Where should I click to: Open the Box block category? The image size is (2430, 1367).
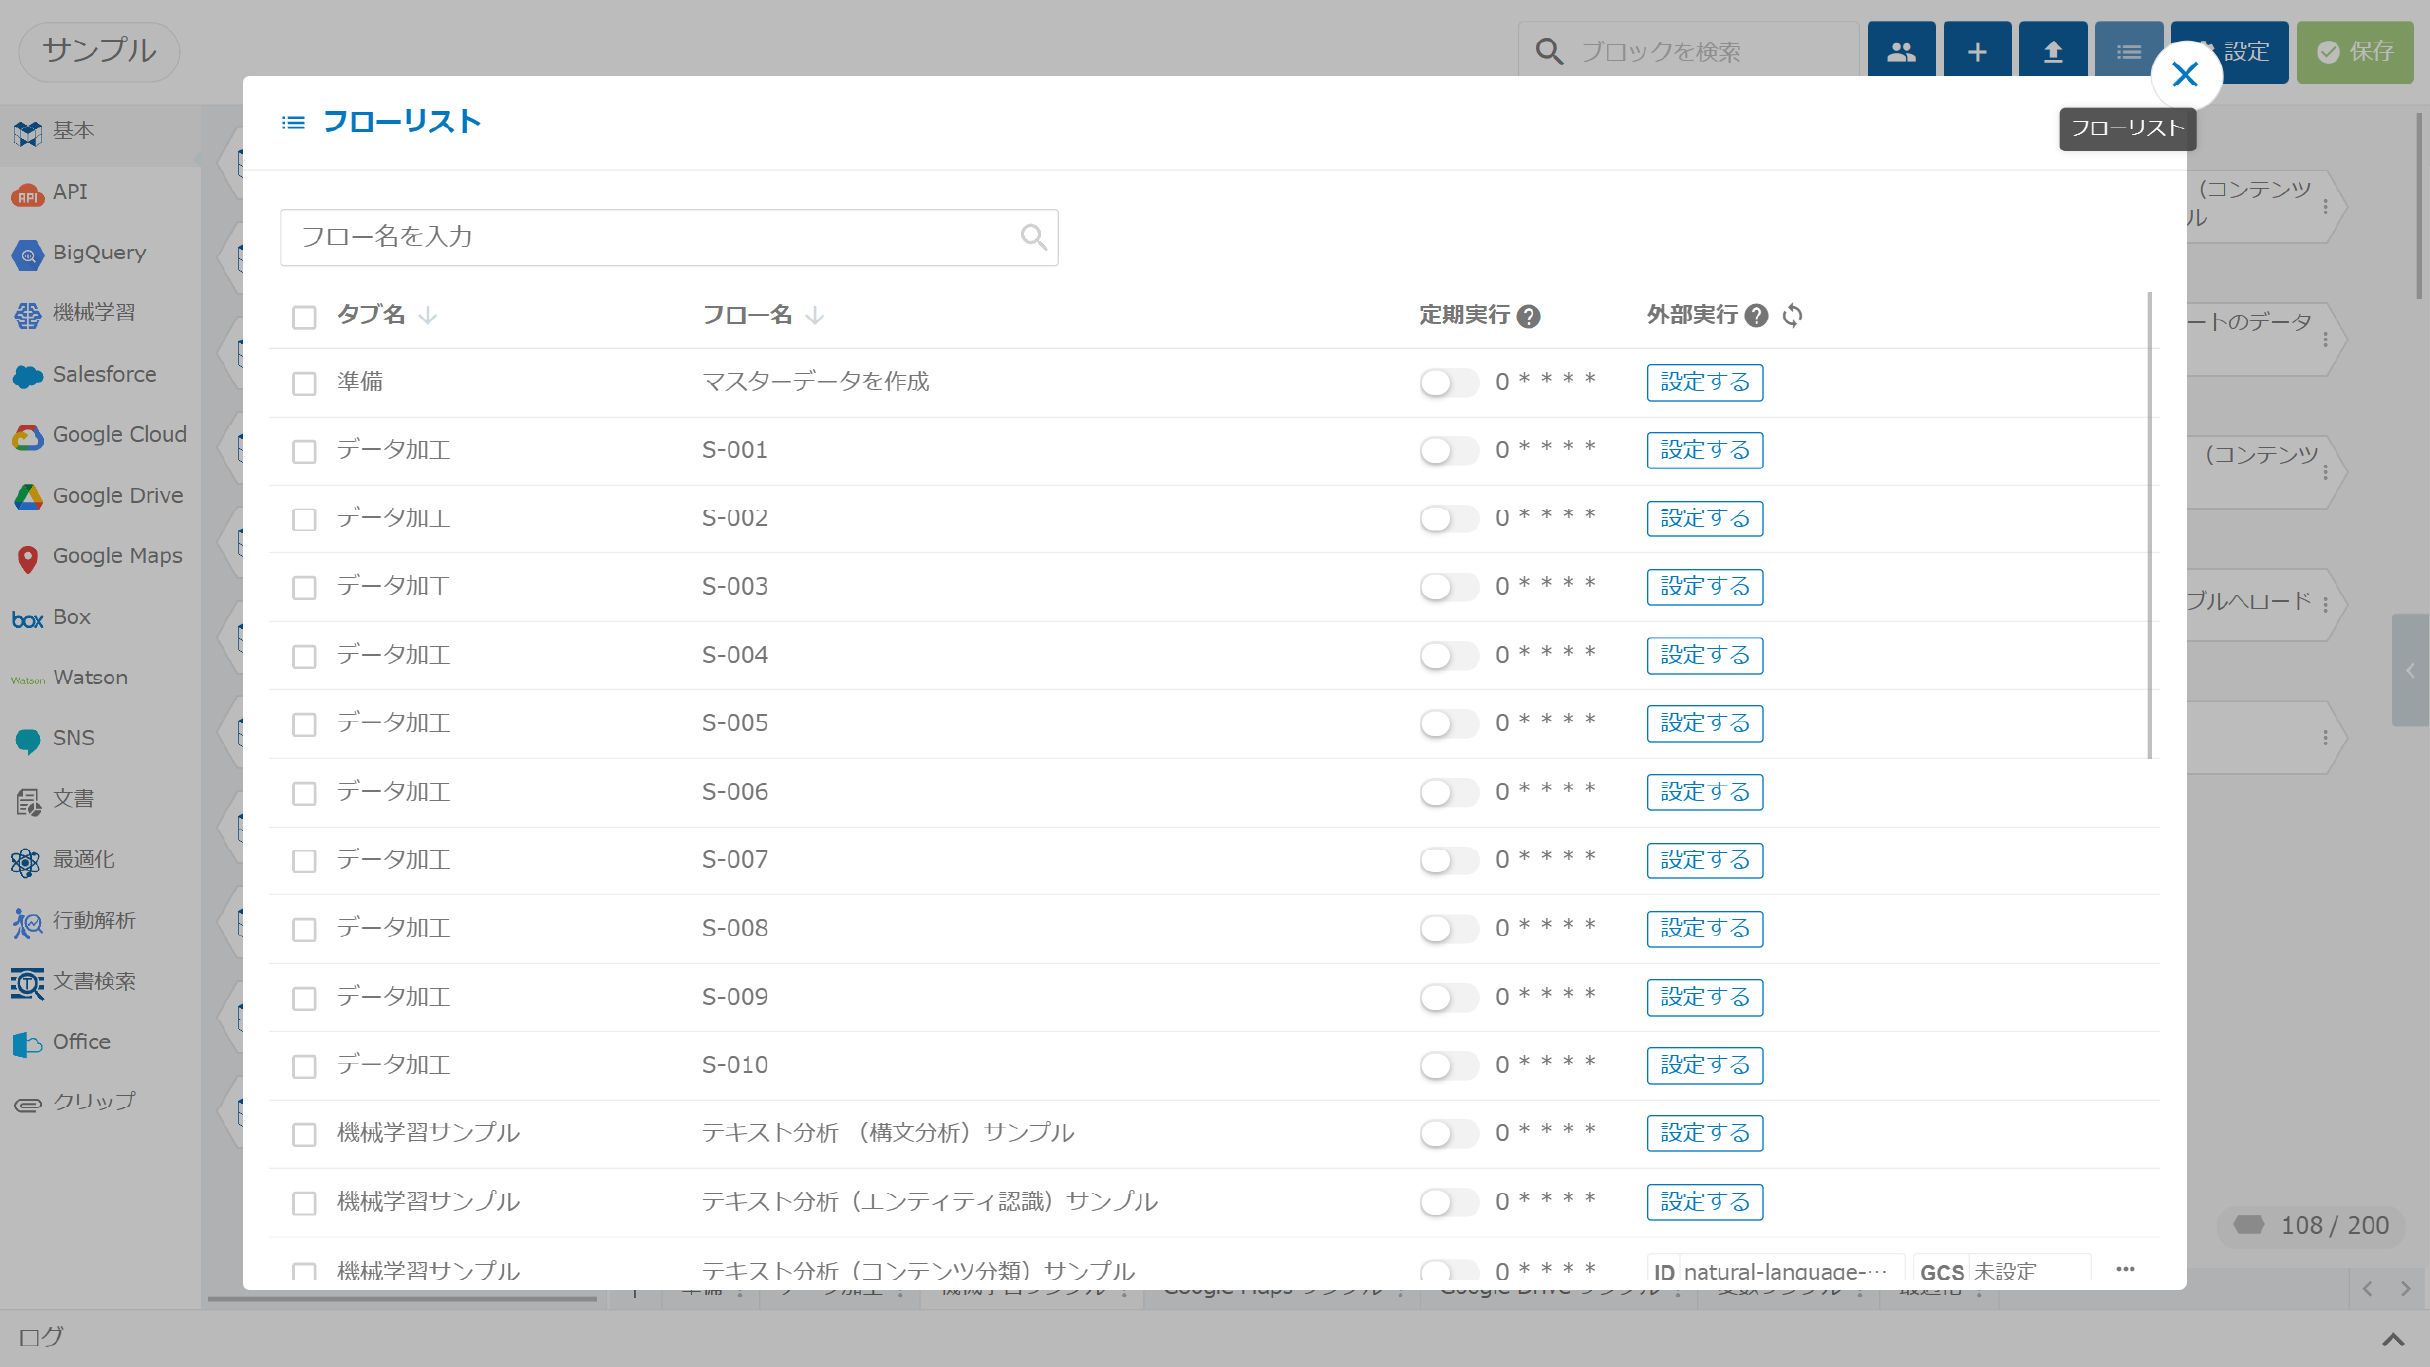tap(100, 617)
